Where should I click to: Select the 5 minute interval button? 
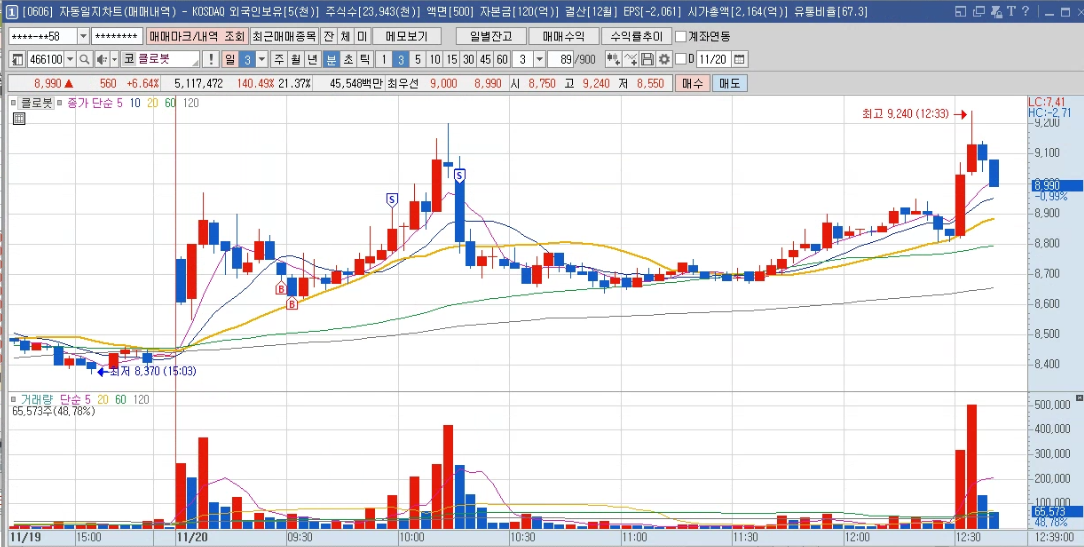[x=418, y=59]
